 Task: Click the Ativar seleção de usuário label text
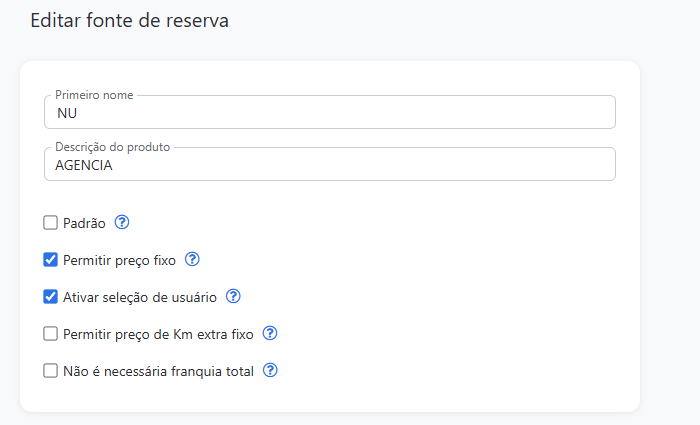point(139,297)
